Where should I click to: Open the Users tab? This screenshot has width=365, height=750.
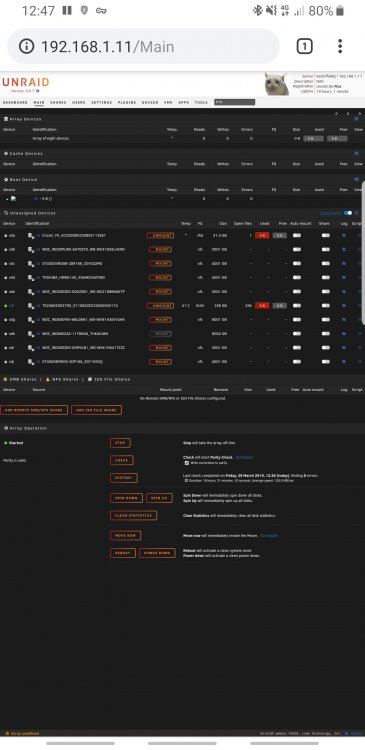pyautogui.click(x=78, y=102)
